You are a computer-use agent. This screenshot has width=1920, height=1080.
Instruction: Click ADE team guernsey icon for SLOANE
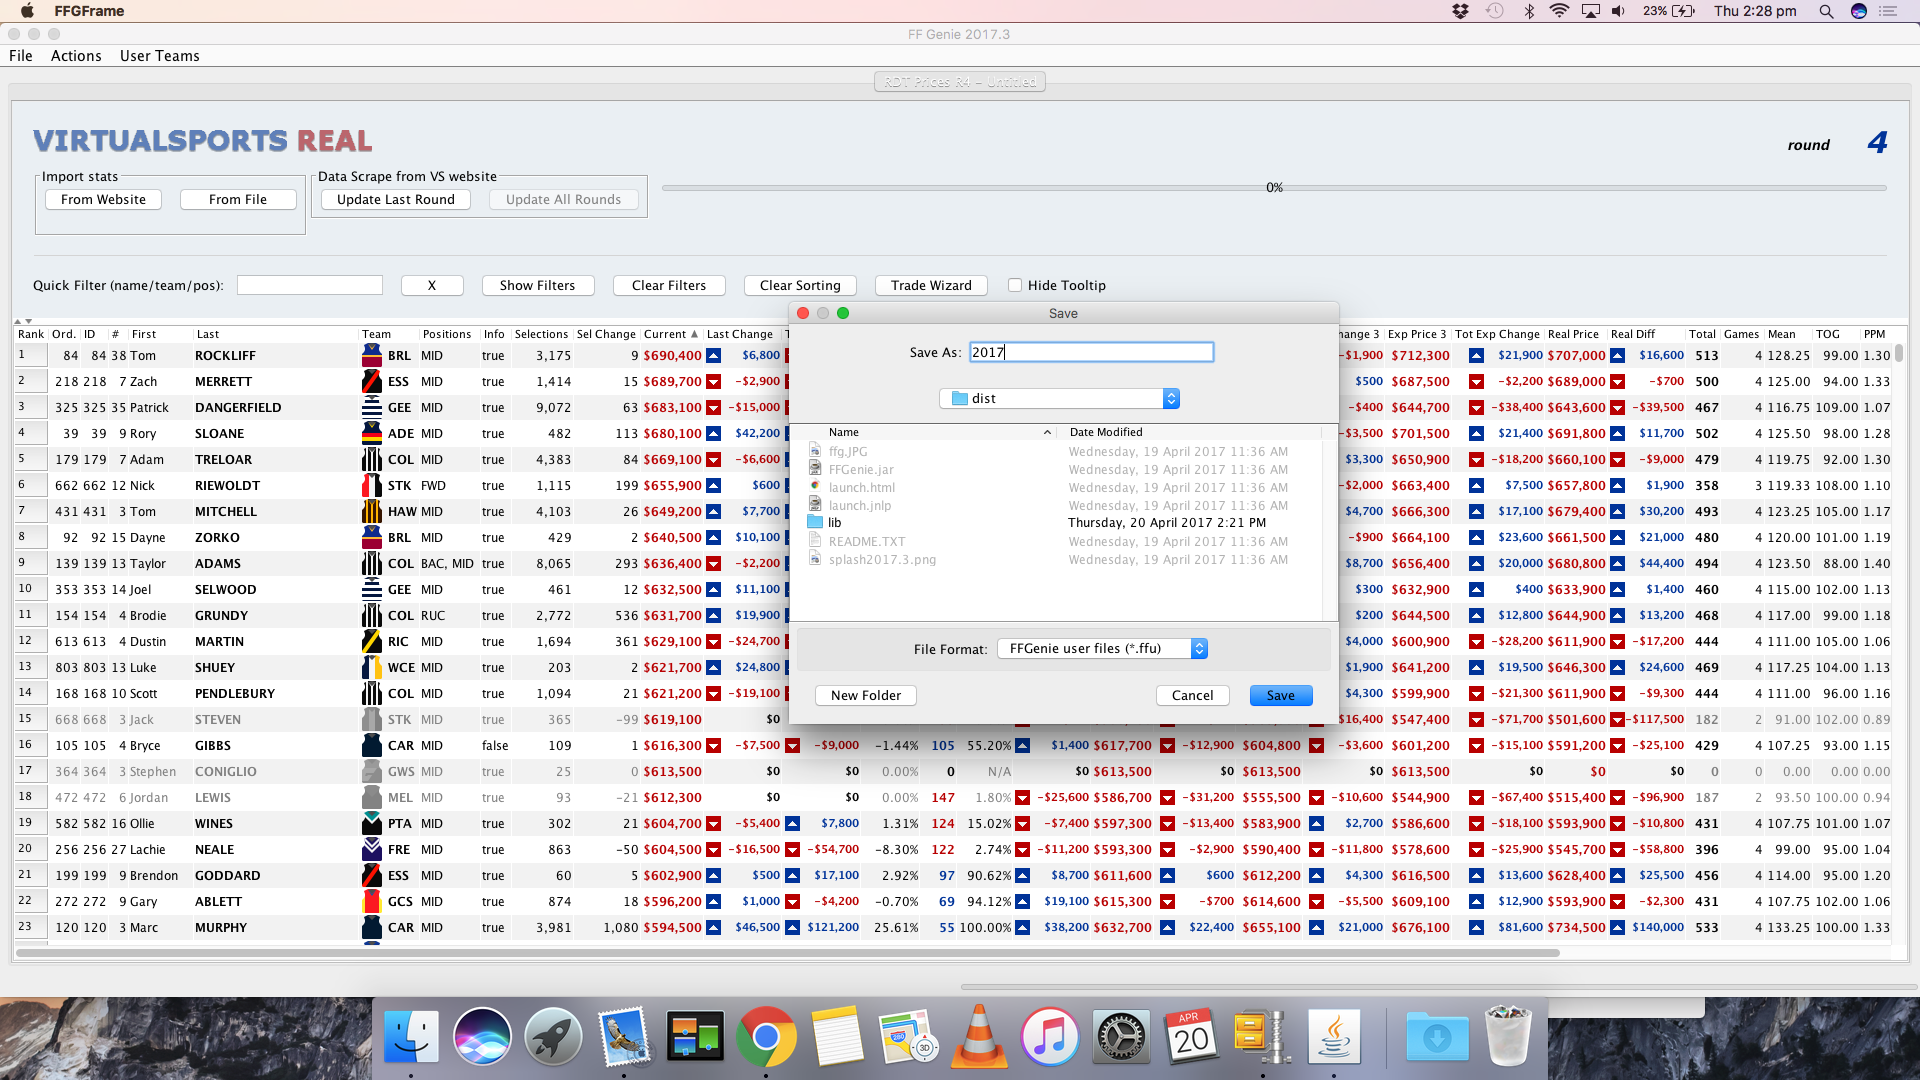pos(372,433)
